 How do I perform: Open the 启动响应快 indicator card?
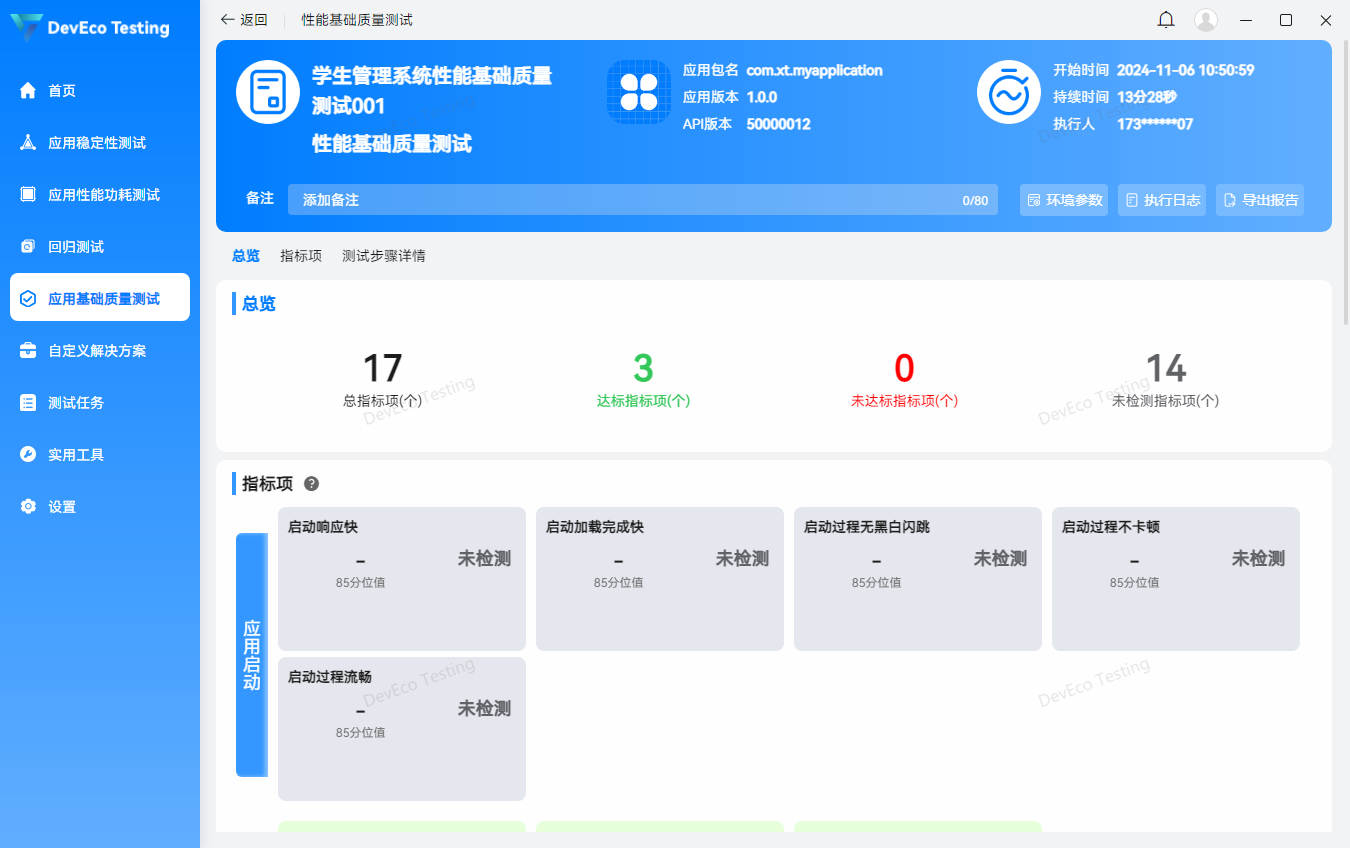point(402,579)
